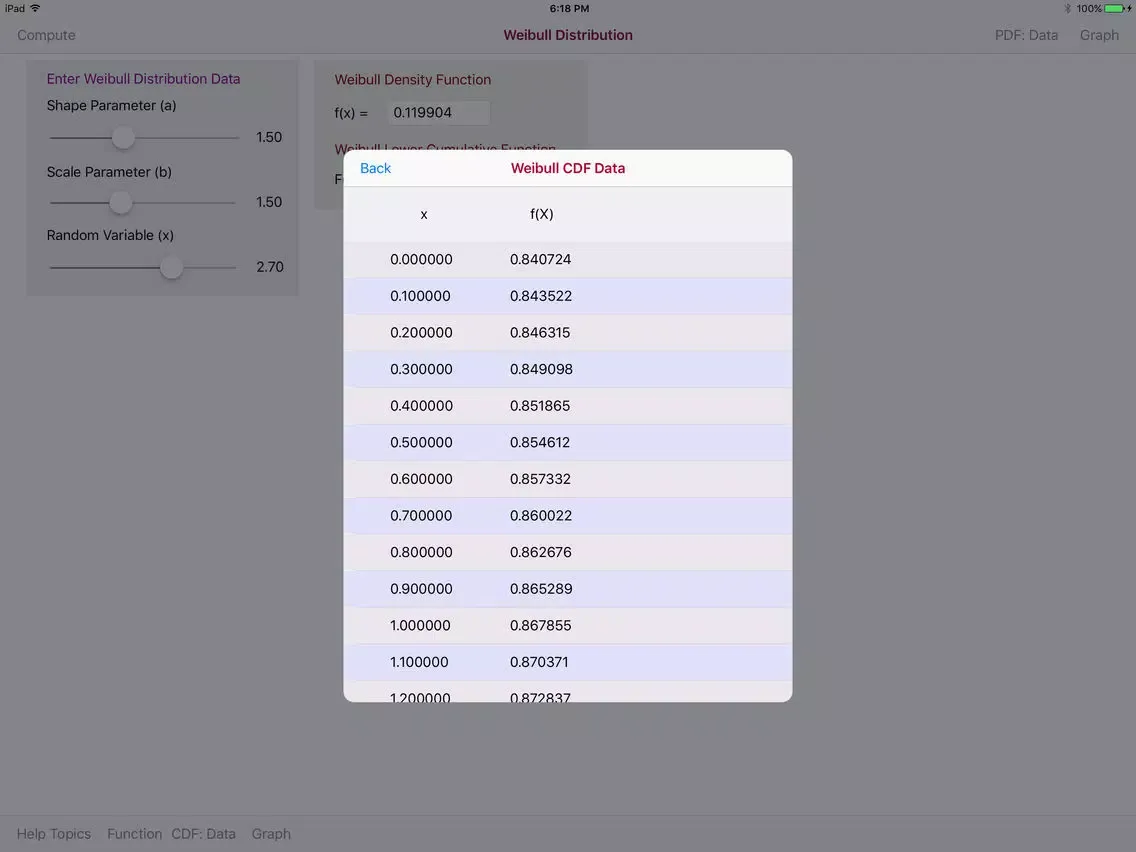Tap the Back button in Weibull CDF Data
1136x852 pixels.
[375, 168]
